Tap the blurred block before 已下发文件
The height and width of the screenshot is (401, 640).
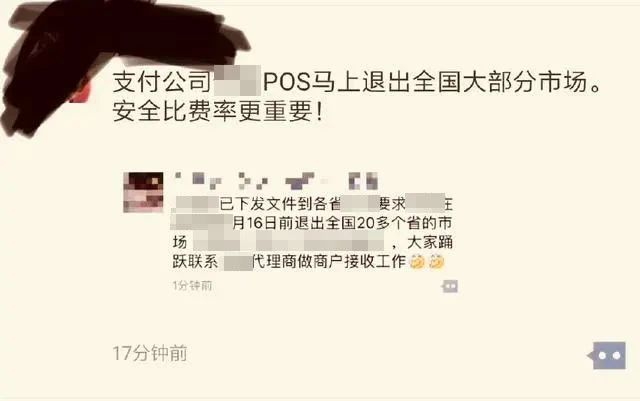[196, 204]
